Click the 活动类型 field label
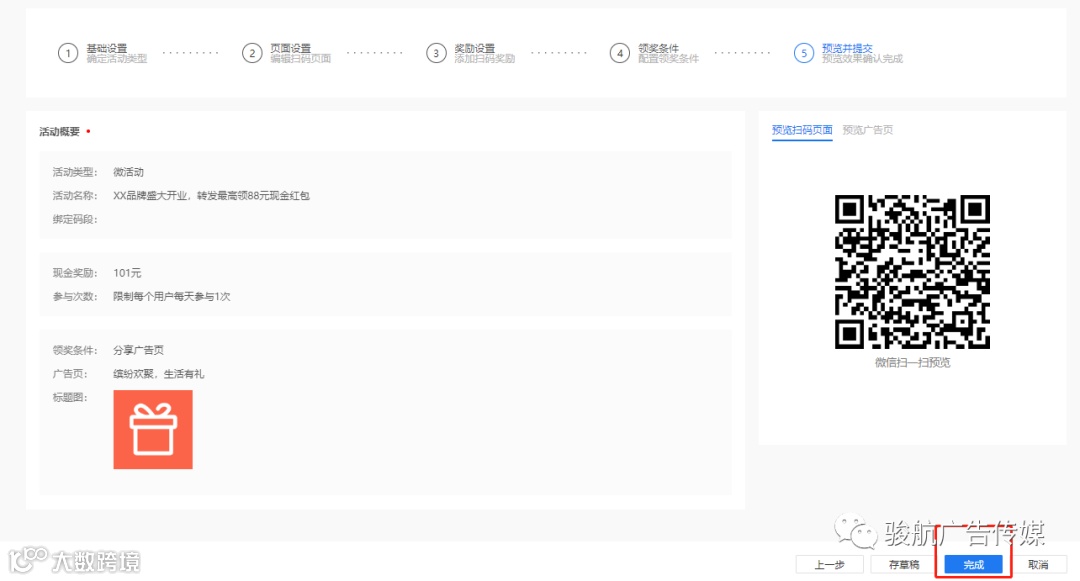The width and height of the screenshot is (1080, 581). pos(75,172)
